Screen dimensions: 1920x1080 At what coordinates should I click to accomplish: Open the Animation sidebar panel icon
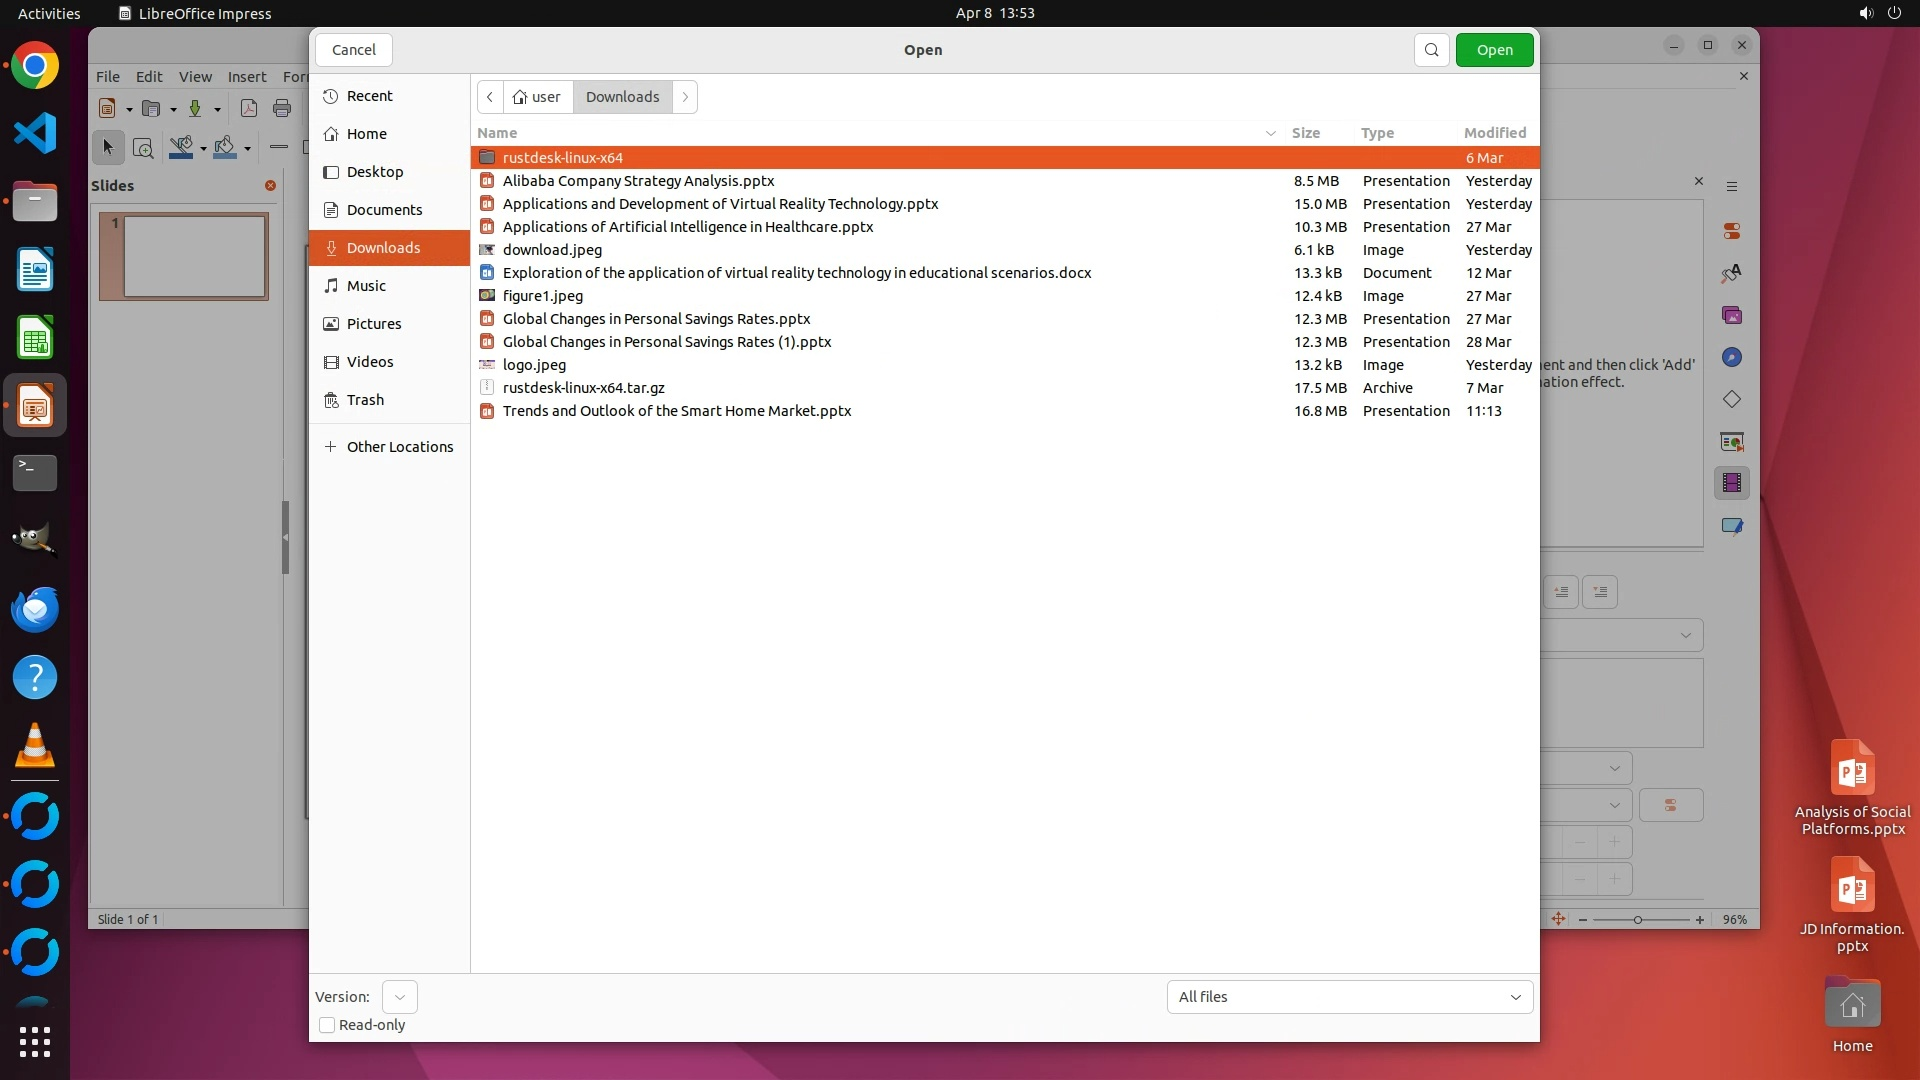[x=1732, y=484]
